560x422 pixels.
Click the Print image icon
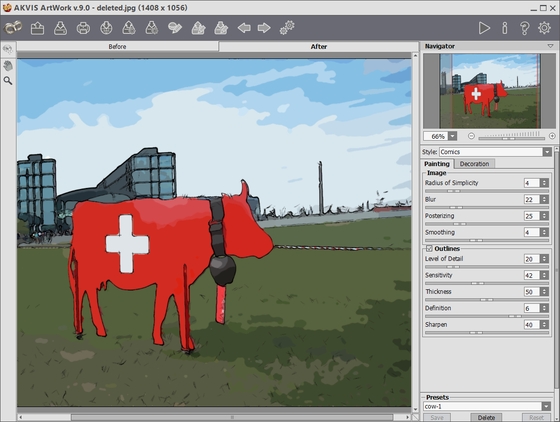[x=83, y=28]
